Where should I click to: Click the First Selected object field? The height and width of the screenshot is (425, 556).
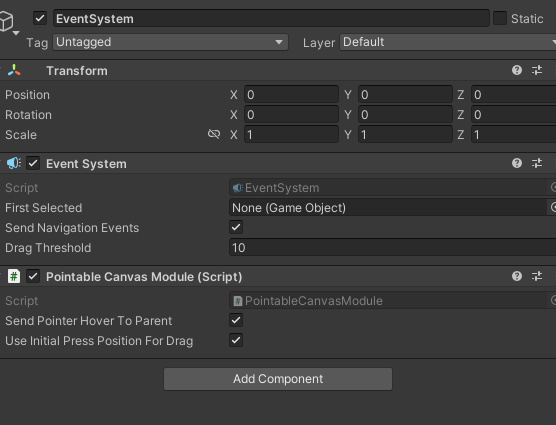tap(388, 208)
